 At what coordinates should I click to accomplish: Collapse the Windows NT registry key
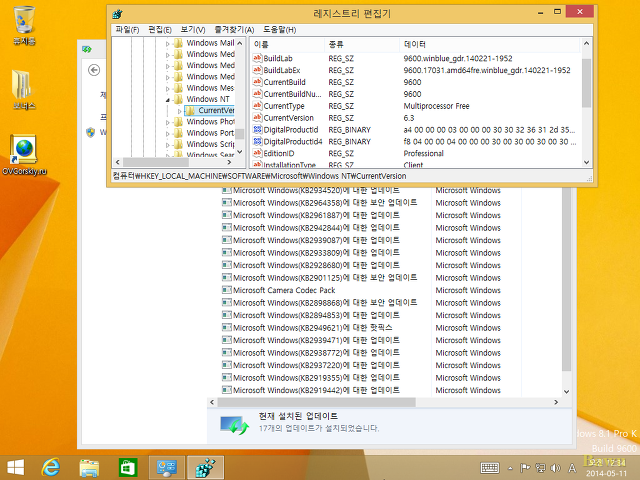click(167, 99)
